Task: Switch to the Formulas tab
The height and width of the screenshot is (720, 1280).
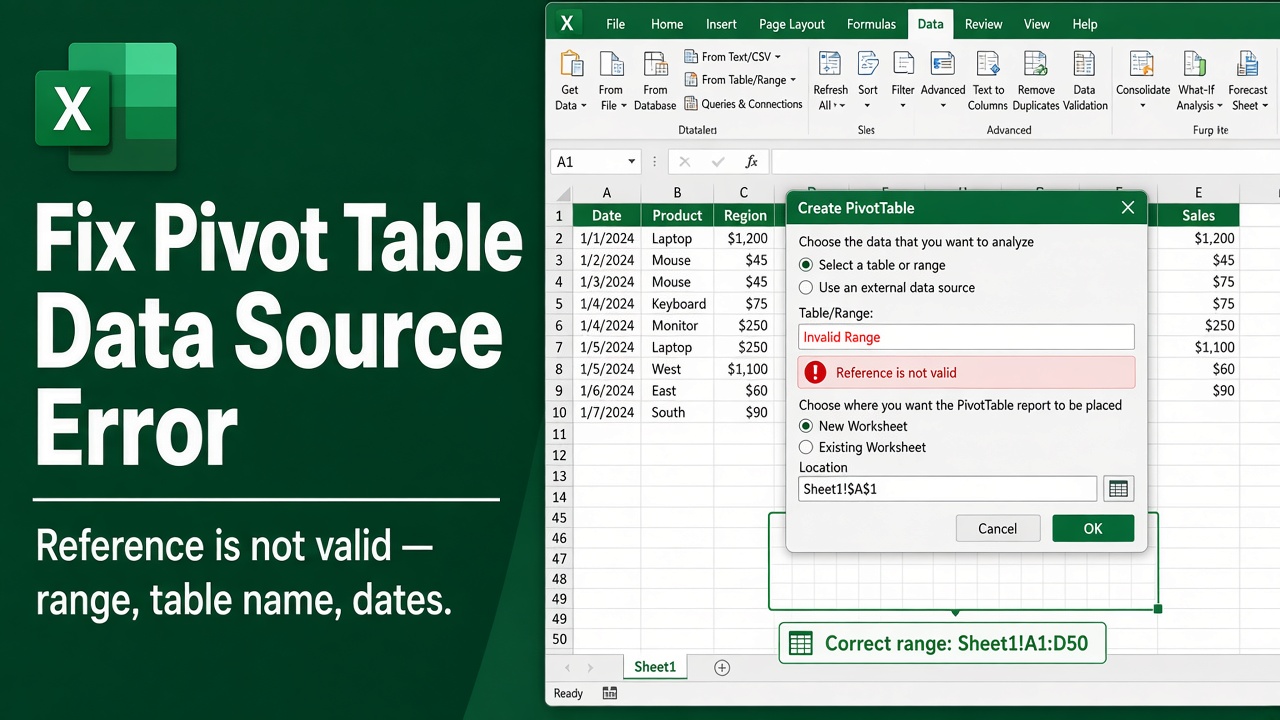Action: pyautogui.click(x=871, y=24)
